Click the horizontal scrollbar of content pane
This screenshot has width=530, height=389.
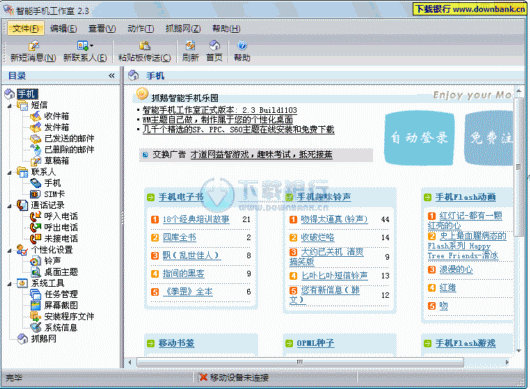[299, 362]
